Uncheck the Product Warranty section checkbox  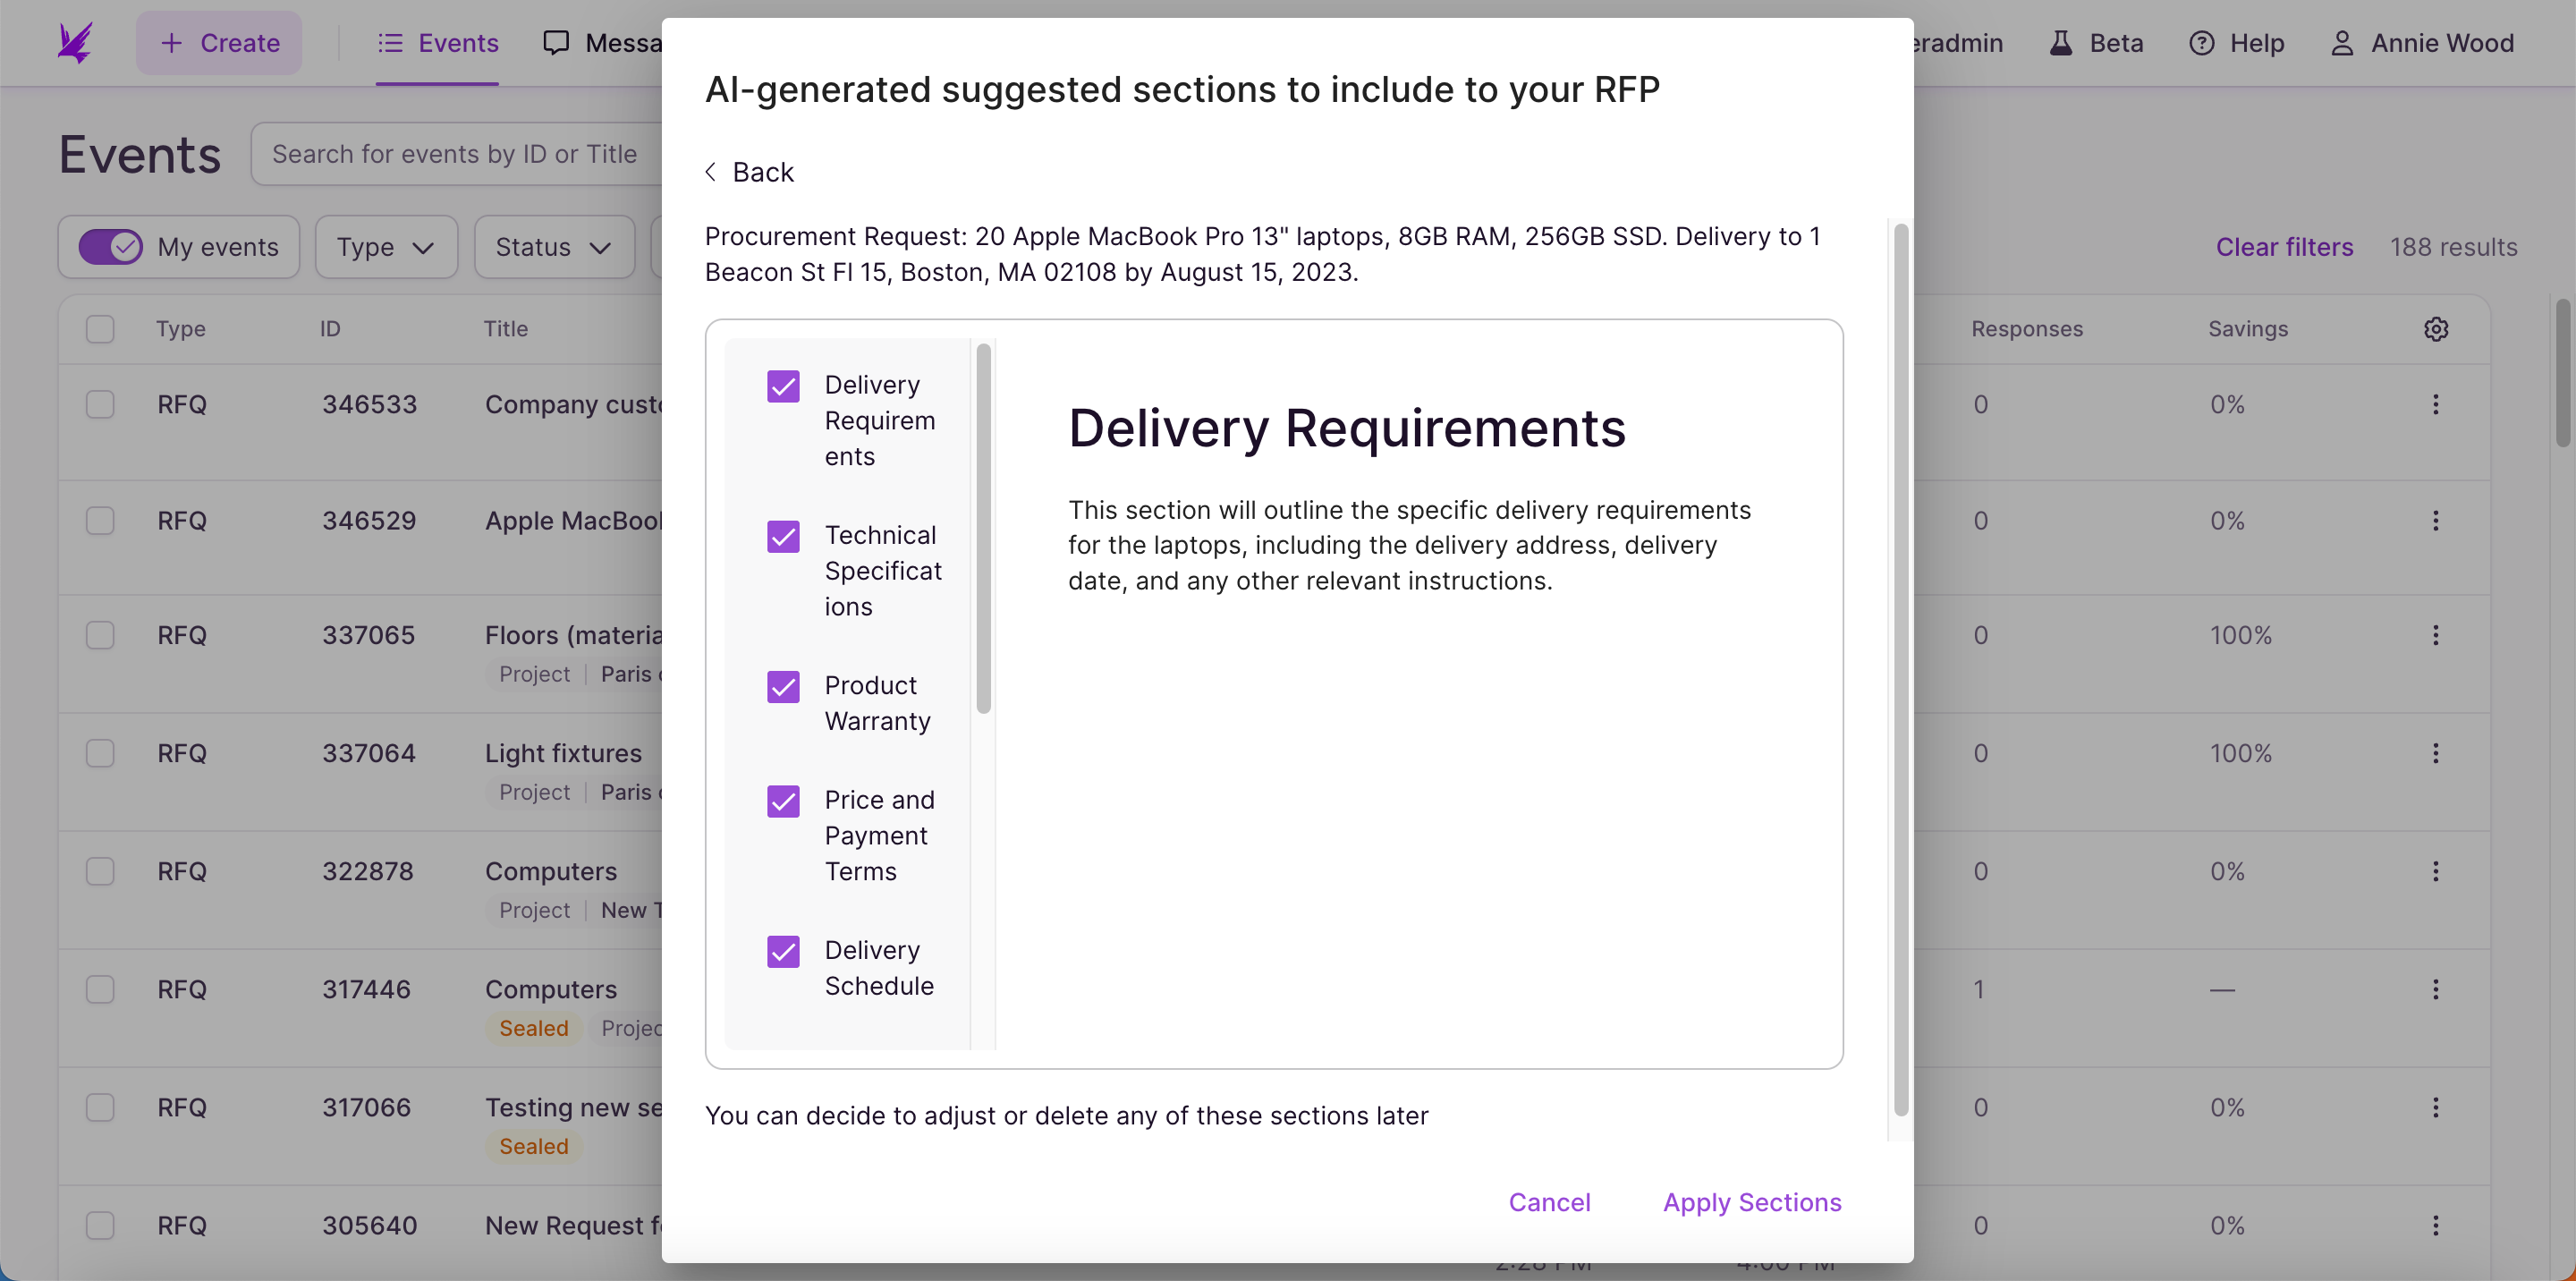(783, 687)
